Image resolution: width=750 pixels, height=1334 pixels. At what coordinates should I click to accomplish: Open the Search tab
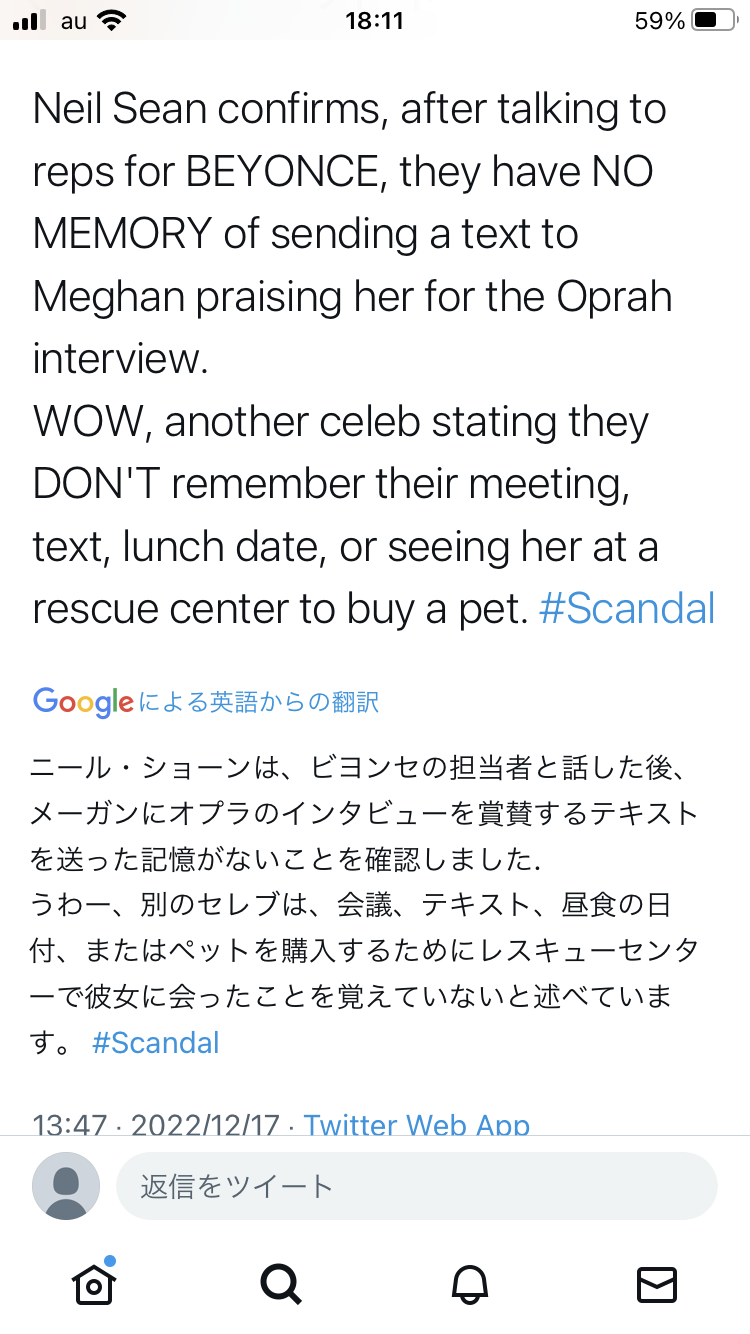(280, 1285)
